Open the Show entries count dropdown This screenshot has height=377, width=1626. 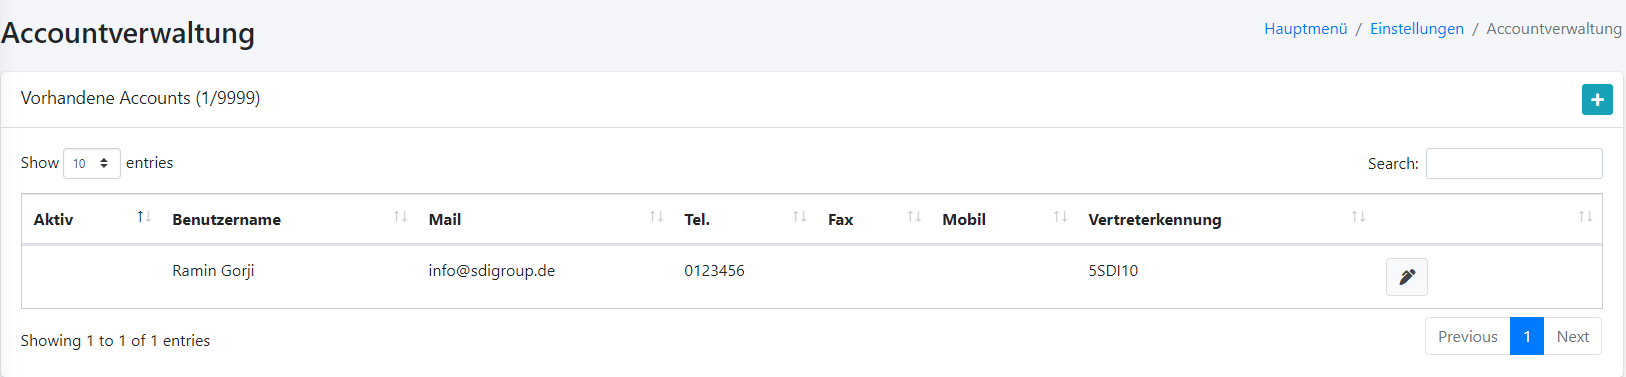click(x=92, y=163)
